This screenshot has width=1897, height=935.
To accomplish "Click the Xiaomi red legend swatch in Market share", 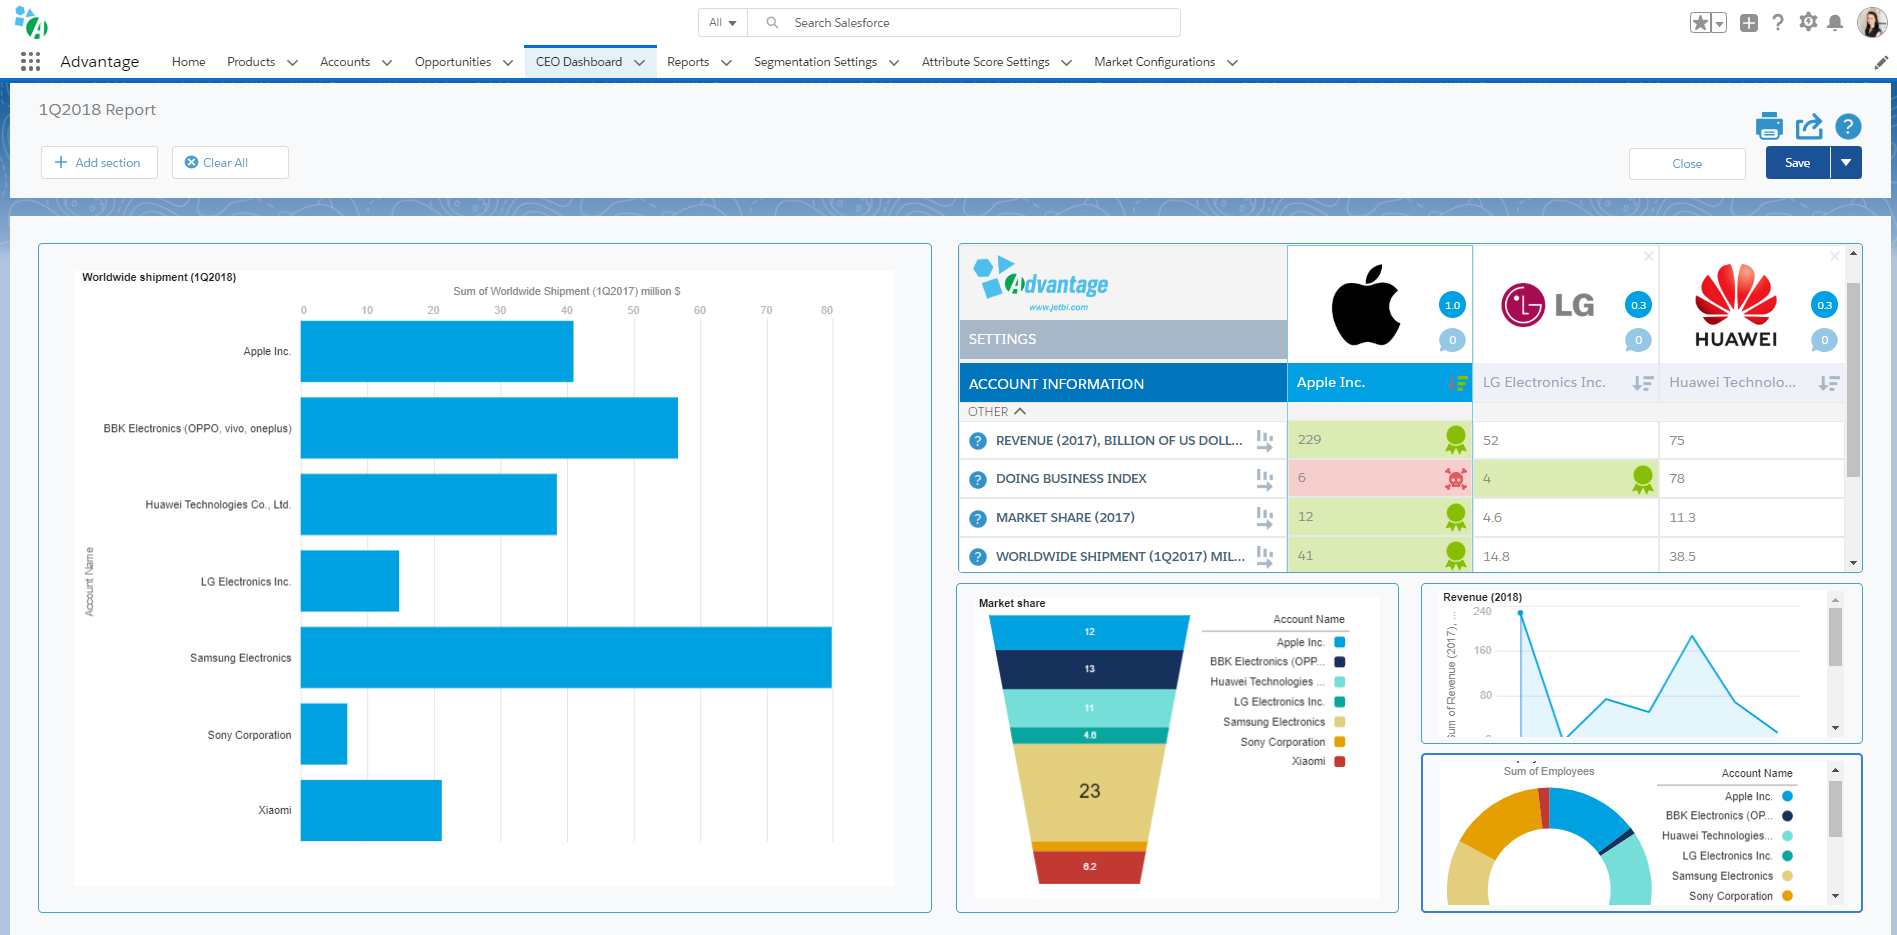I will 1340,761.
